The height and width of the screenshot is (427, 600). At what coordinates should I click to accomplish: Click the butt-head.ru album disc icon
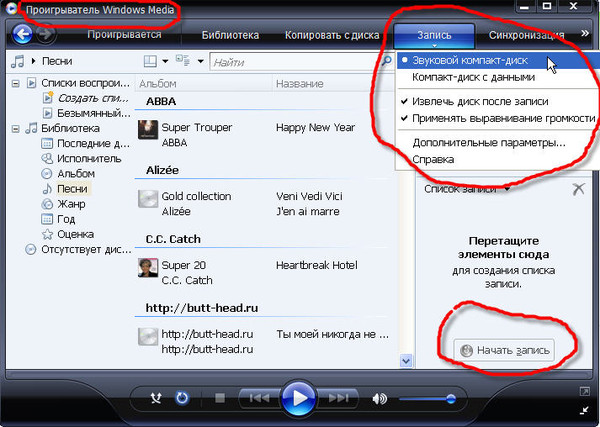(148, 336)
